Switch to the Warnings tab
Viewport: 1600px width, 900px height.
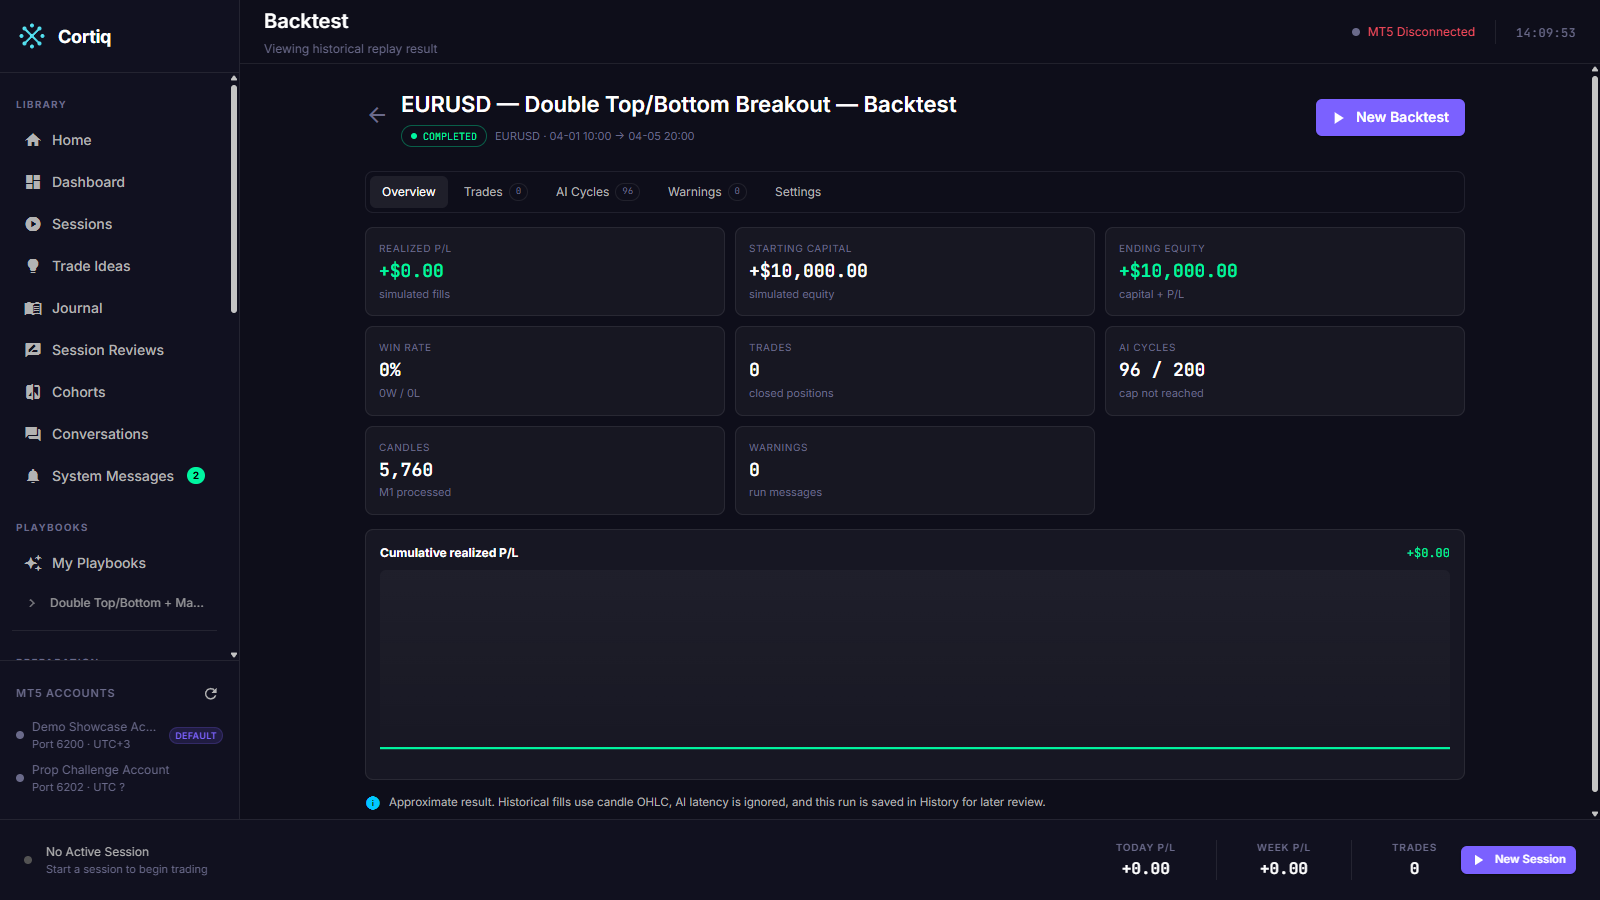(x=706, y=192)
